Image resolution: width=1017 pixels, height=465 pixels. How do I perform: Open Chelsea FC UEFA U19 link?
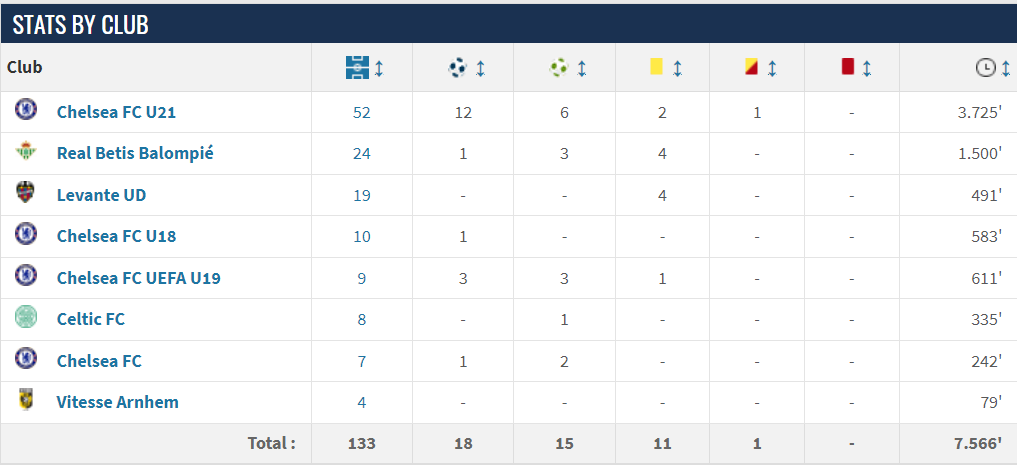click(x=139, y=278)
